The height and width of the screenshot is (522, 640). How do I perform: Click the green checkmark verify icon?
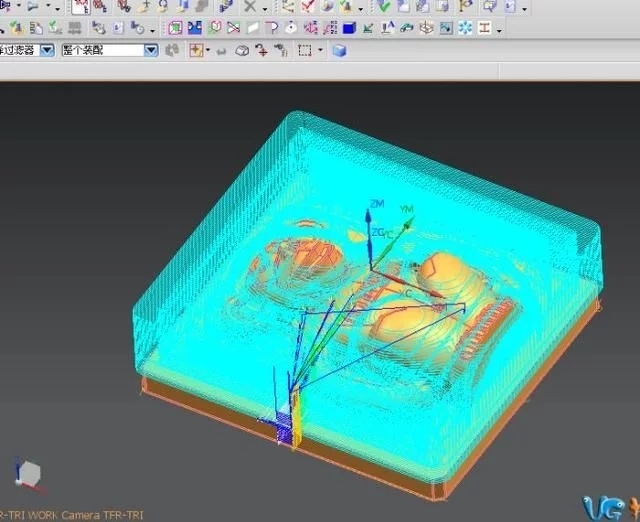pos(384,6)
